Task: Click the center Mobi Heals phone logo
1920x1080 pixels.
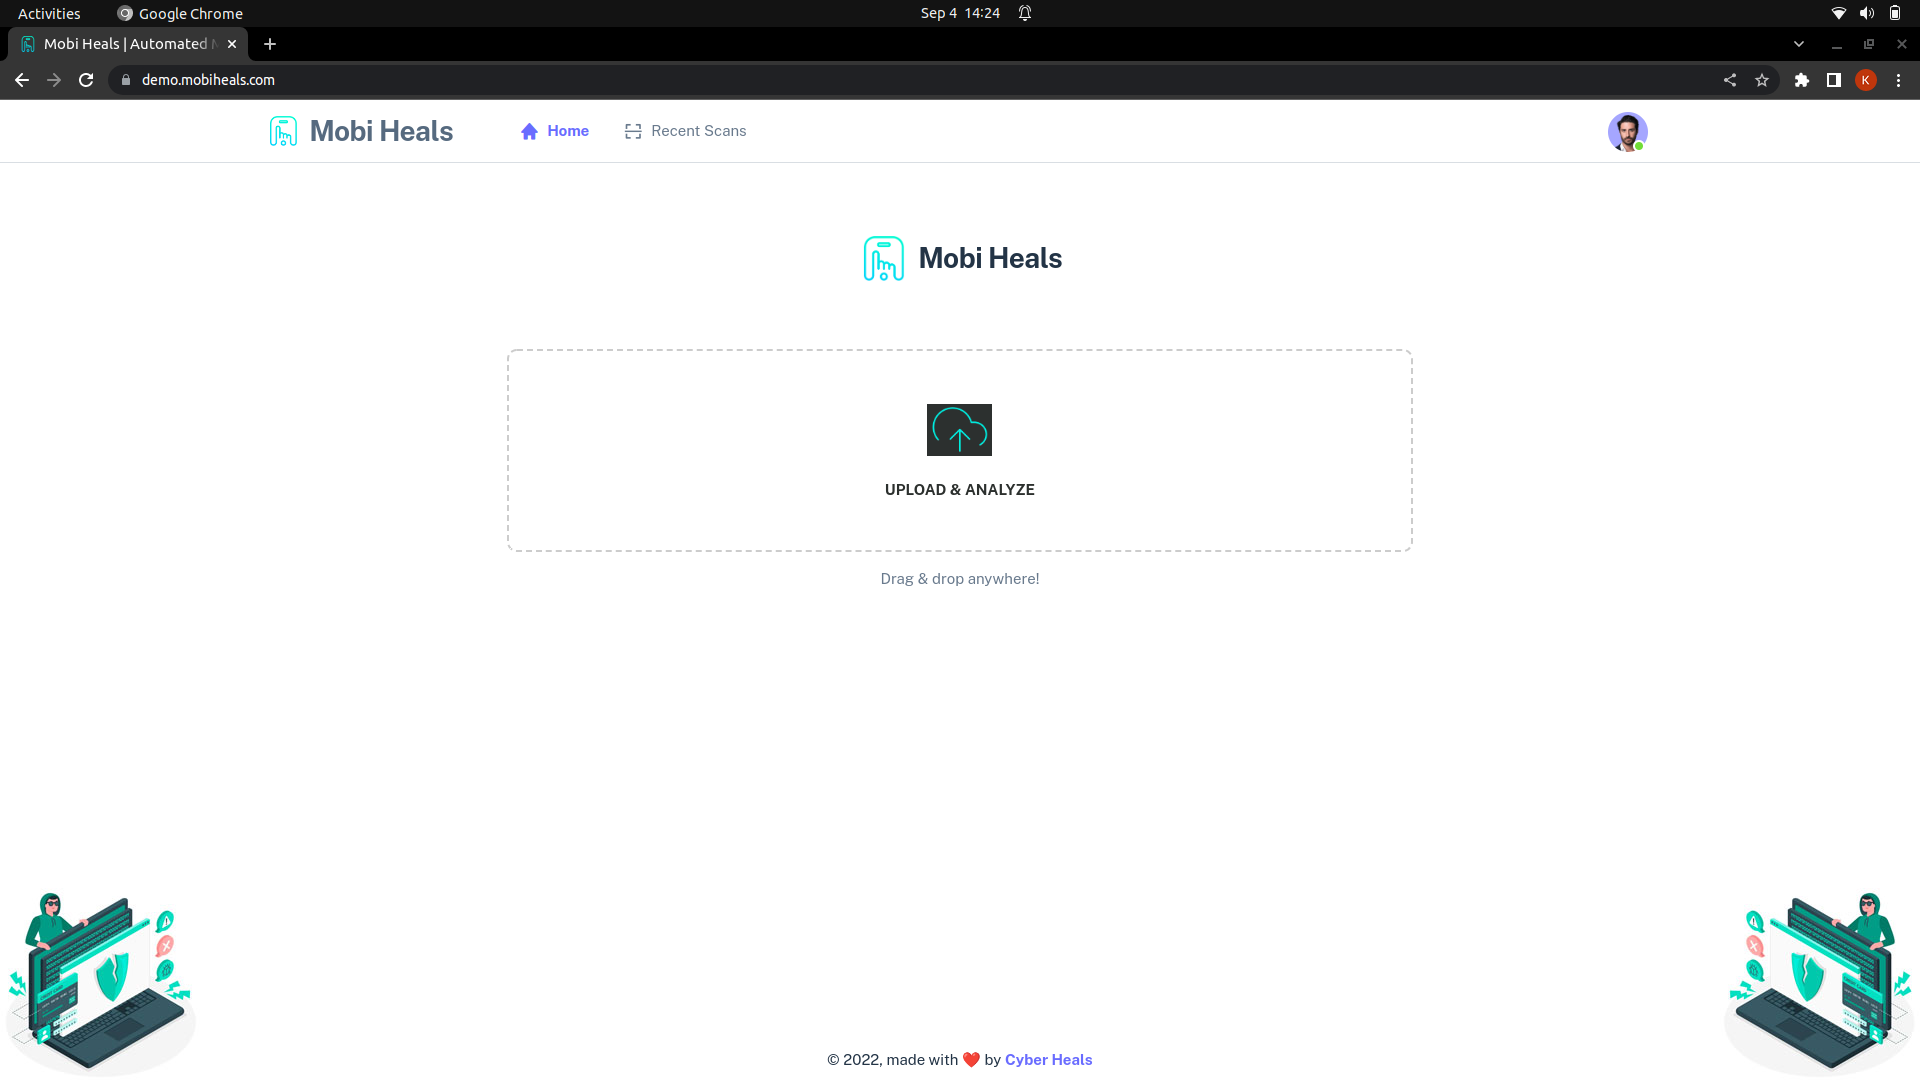Action: [884, 259]
